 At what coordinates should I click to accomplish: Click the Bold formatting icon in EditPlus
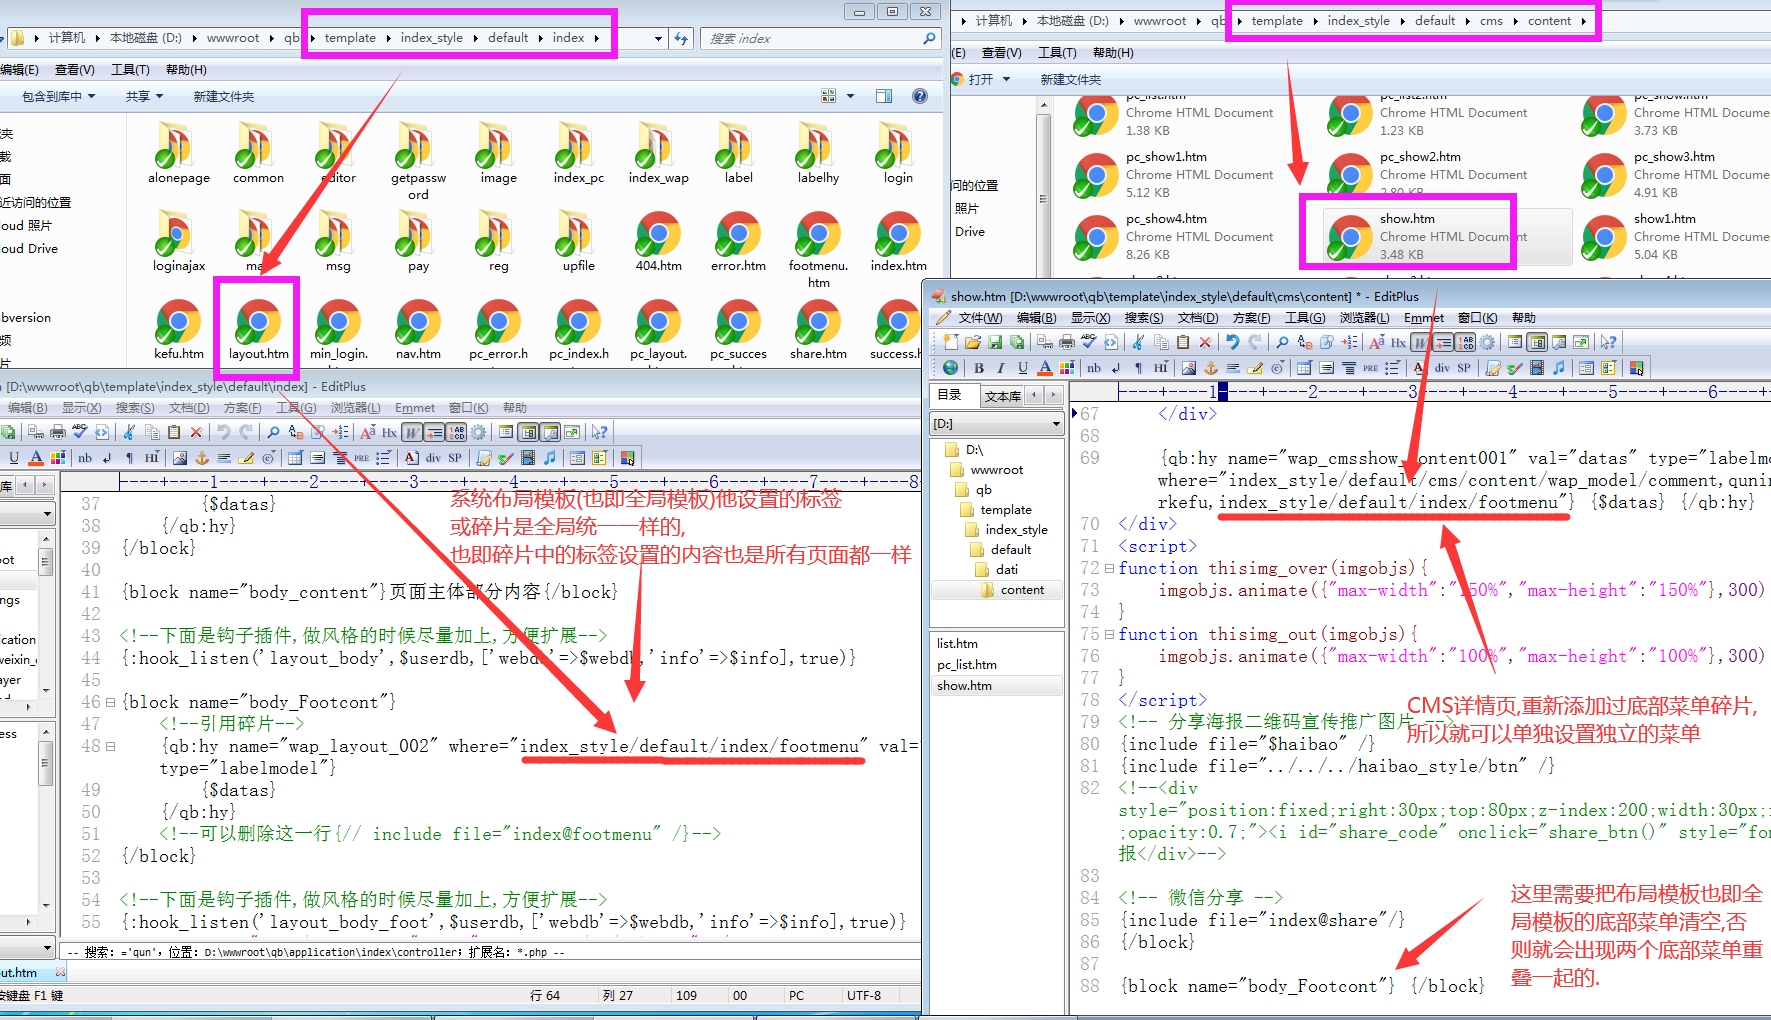(x=979, y=368)
